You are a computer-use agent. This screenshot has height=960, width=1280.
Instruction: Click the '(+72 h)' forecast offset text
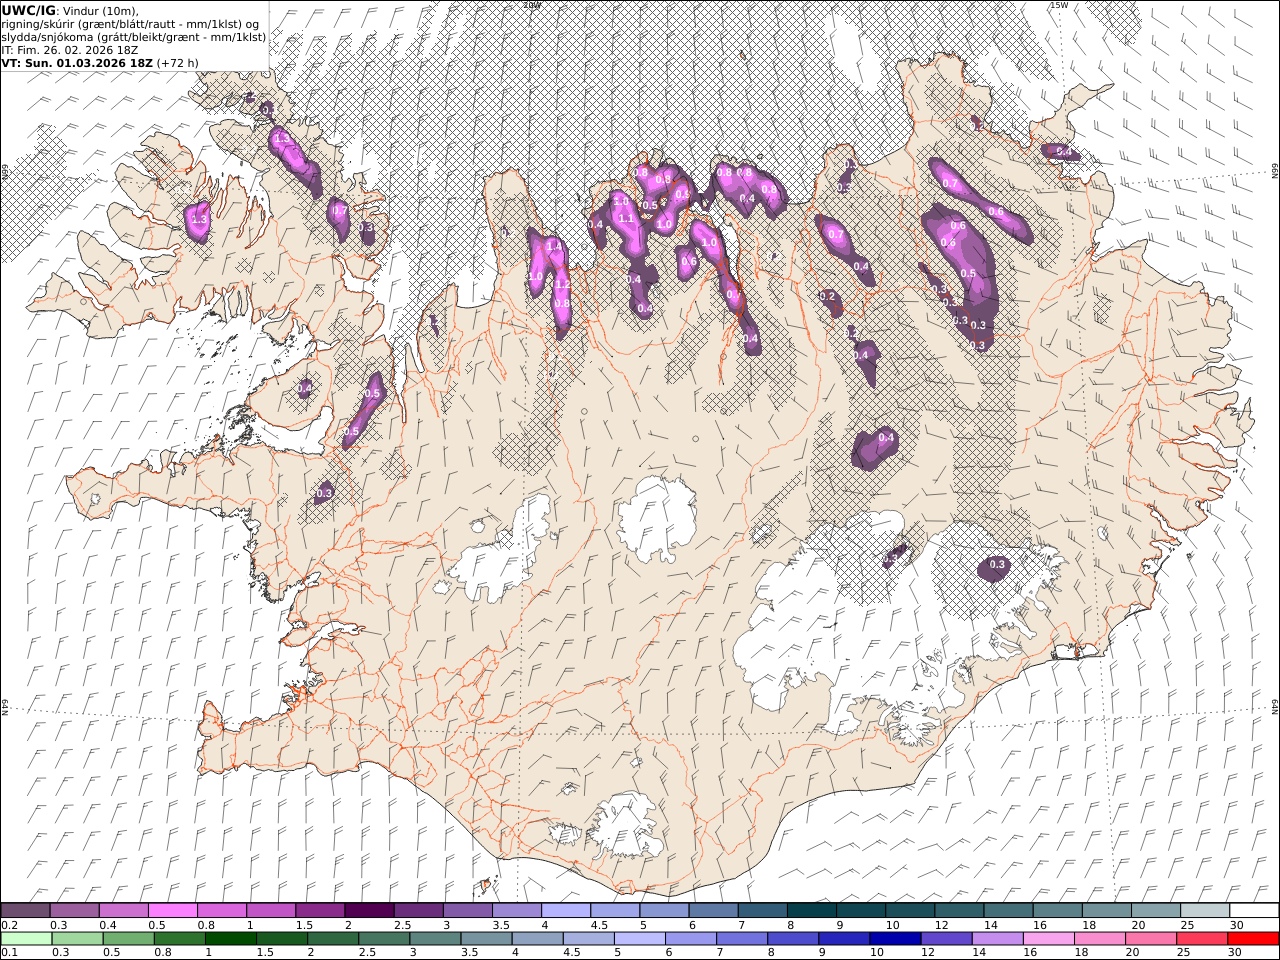(x=178, y=62)
